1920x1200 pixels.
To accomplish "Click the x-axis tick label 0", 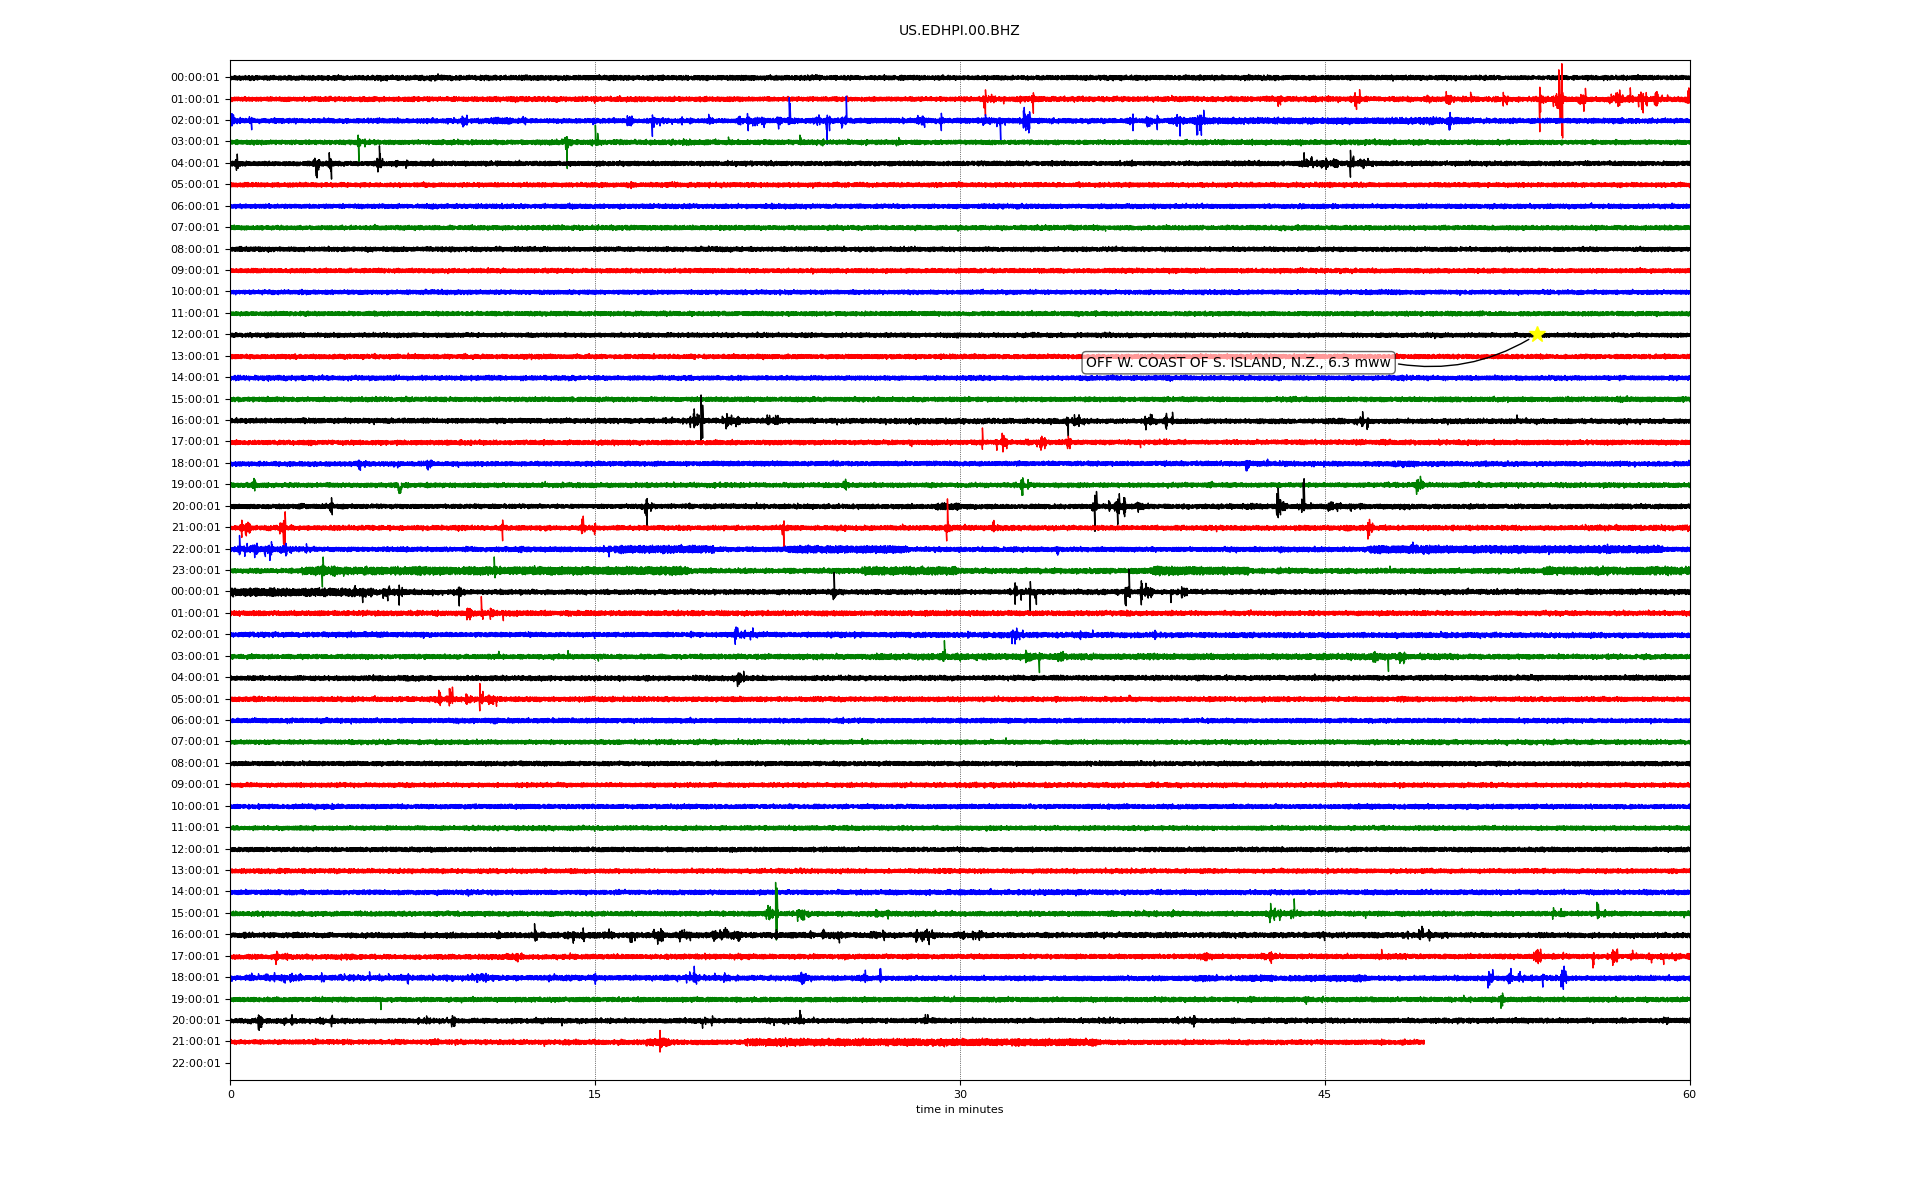I will pyautogui.click(x=231, y=1094).
